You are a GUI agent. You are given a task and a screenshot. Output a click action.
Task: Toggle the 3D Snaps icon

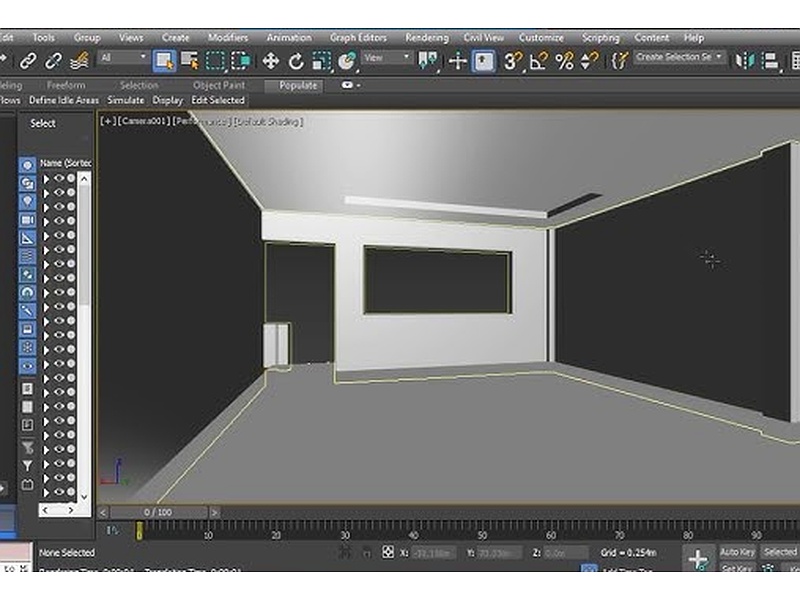513,61
